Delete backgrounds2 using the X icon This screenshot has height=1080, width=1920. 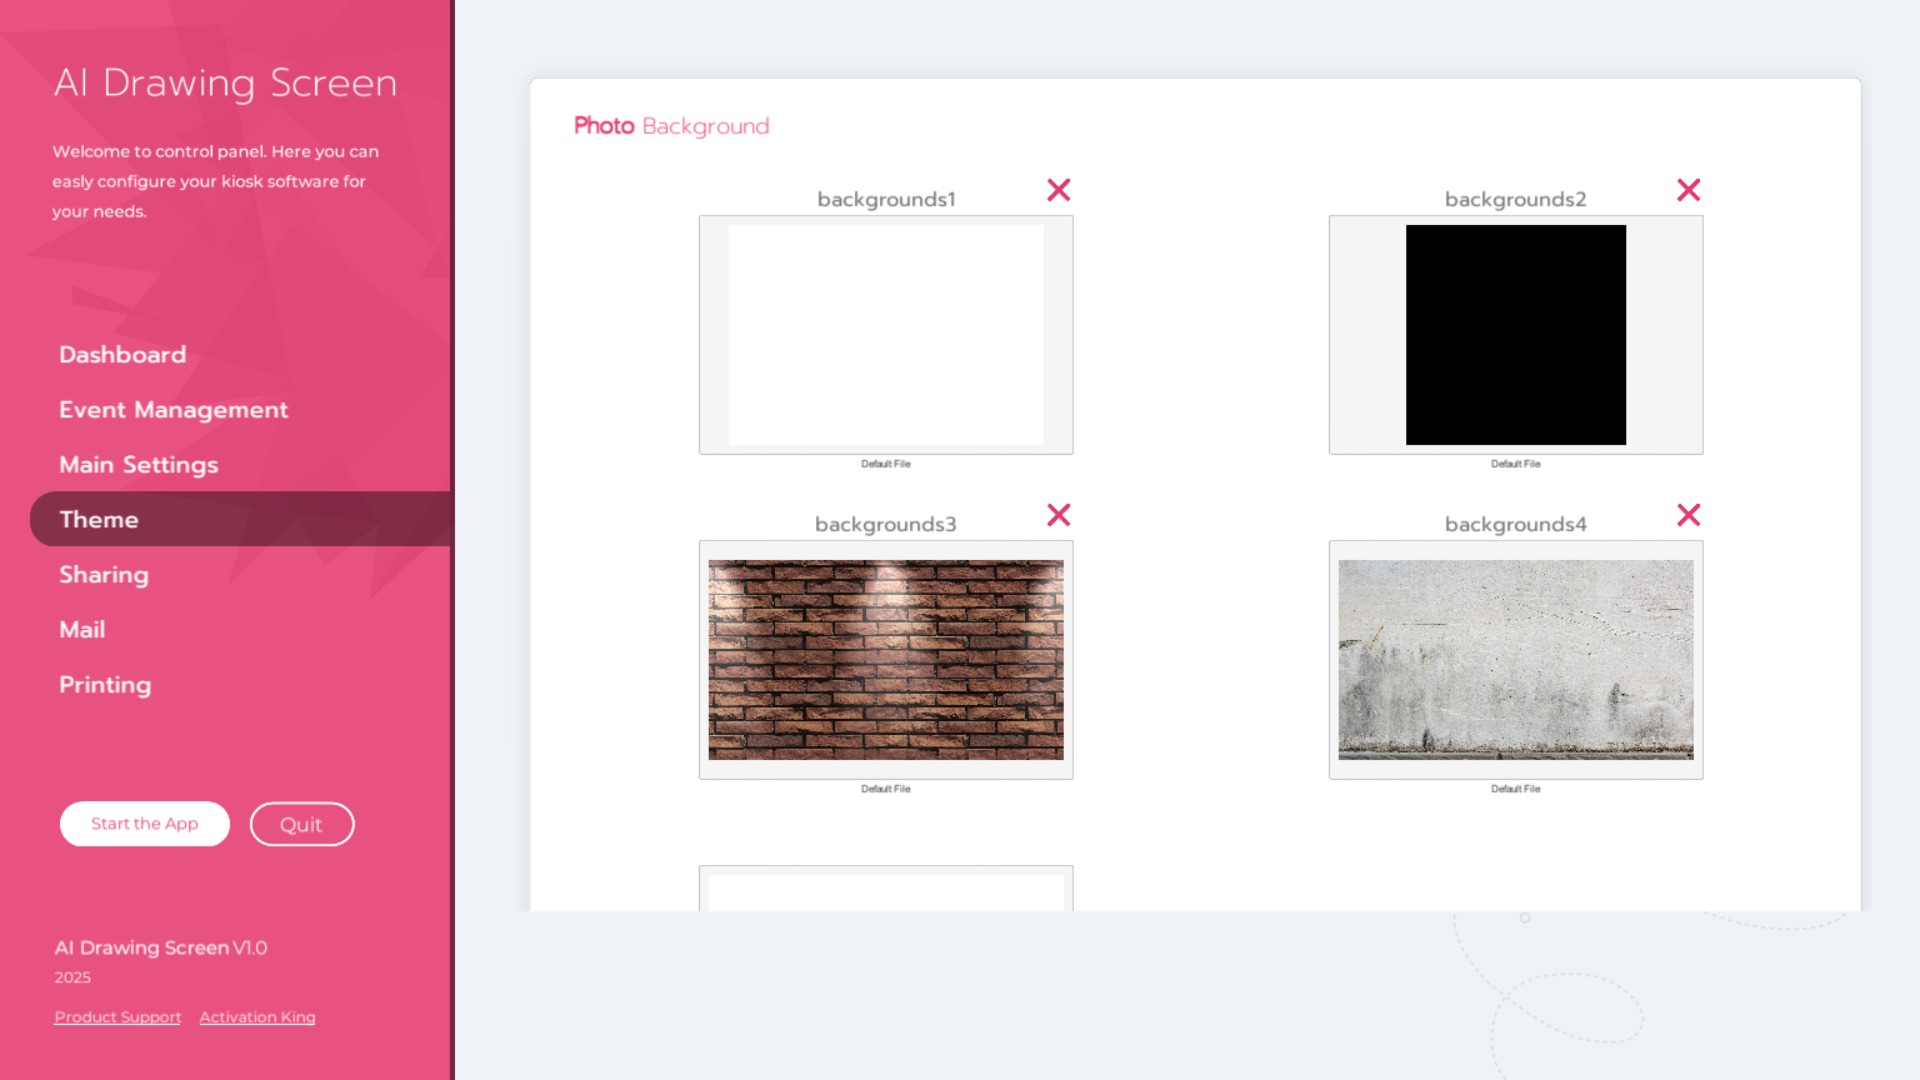[x=1688, y=190]
